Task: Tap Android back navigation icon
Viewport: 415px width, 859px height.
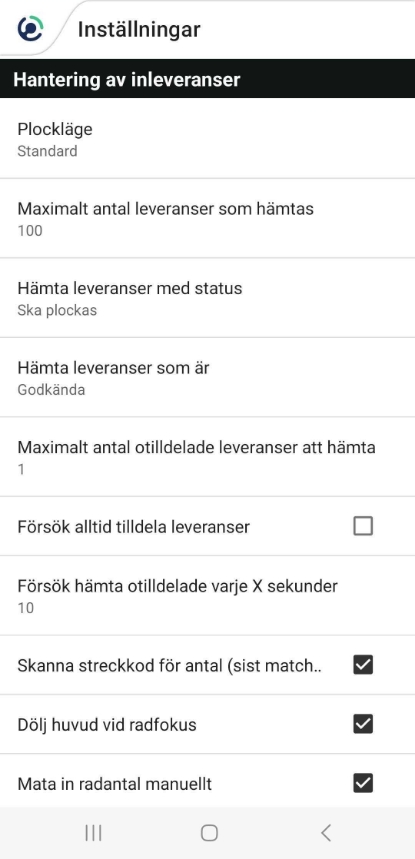Action: point(326,833)
